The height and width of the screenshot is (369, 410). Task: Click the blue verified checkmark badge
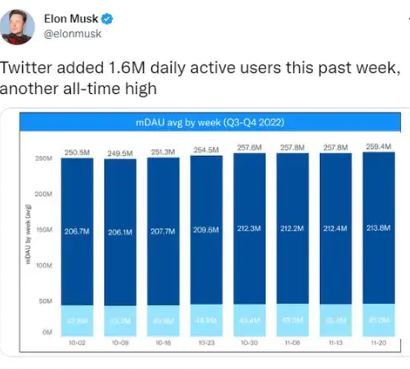pyautogui.click(x=107, y=19)
